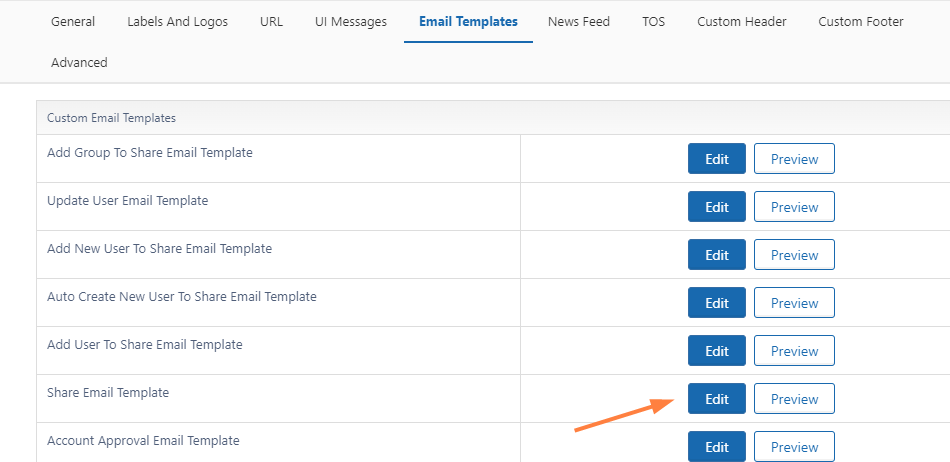
Task: Switch to Labels And Logos tab
Action: click(x=177, y=22)
